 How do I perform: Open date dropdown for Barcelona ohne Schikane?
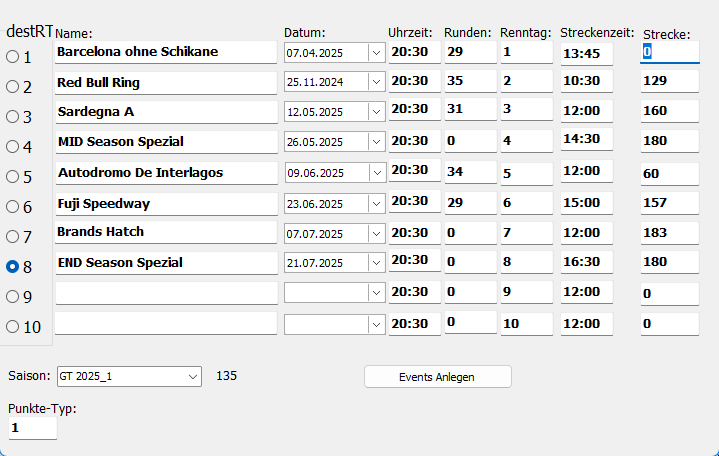tap(376, 52)
